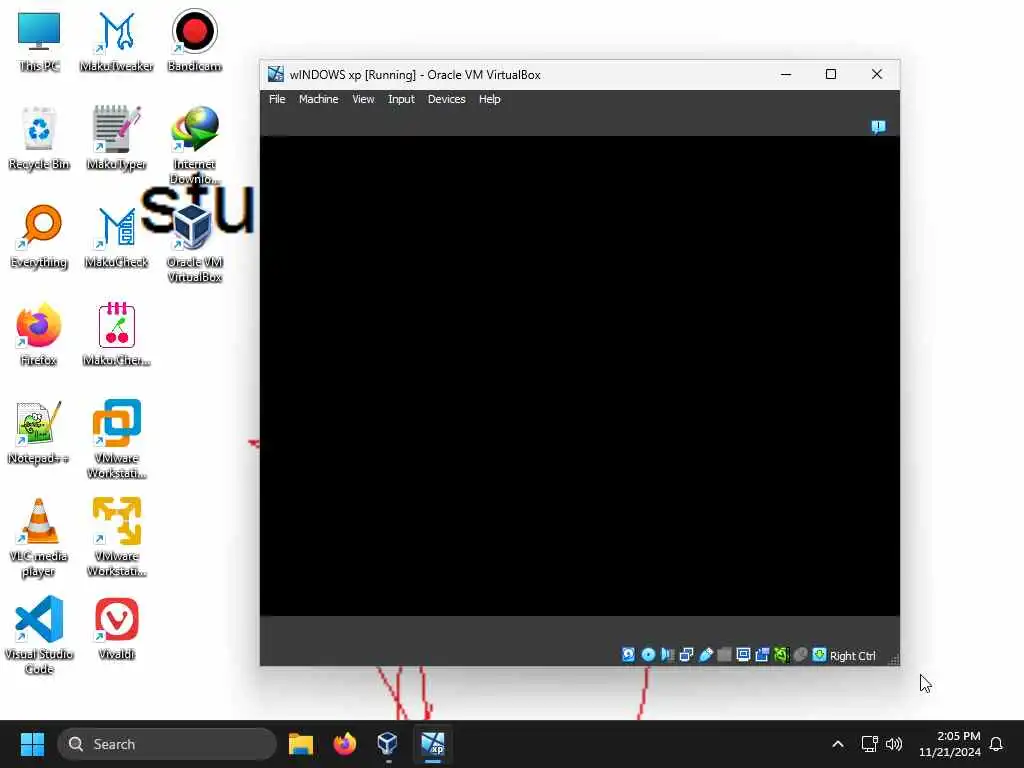Image resolution: width=1024 pixels, height=768 pixels.
Task: Click the network tray icon
Action: [869, 744]
